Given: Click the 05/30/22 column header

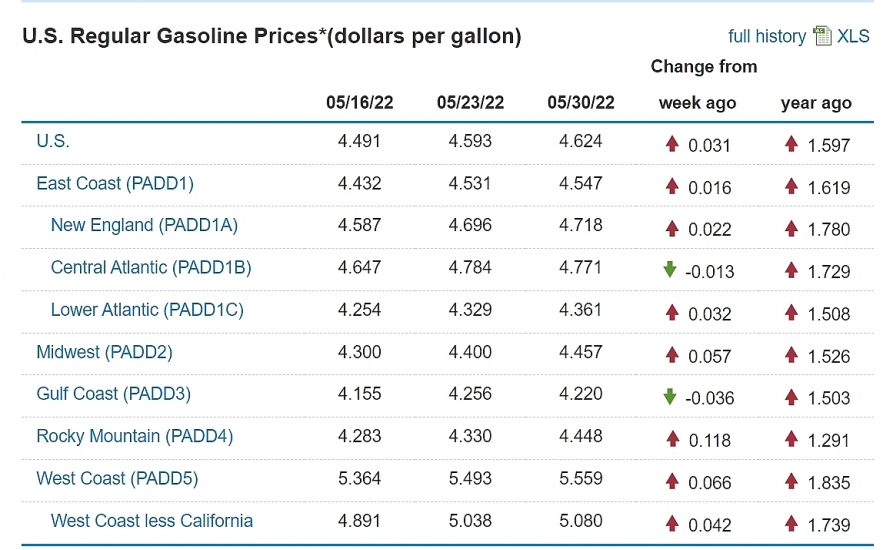Looking at the screenshot, I should point(581,102).
